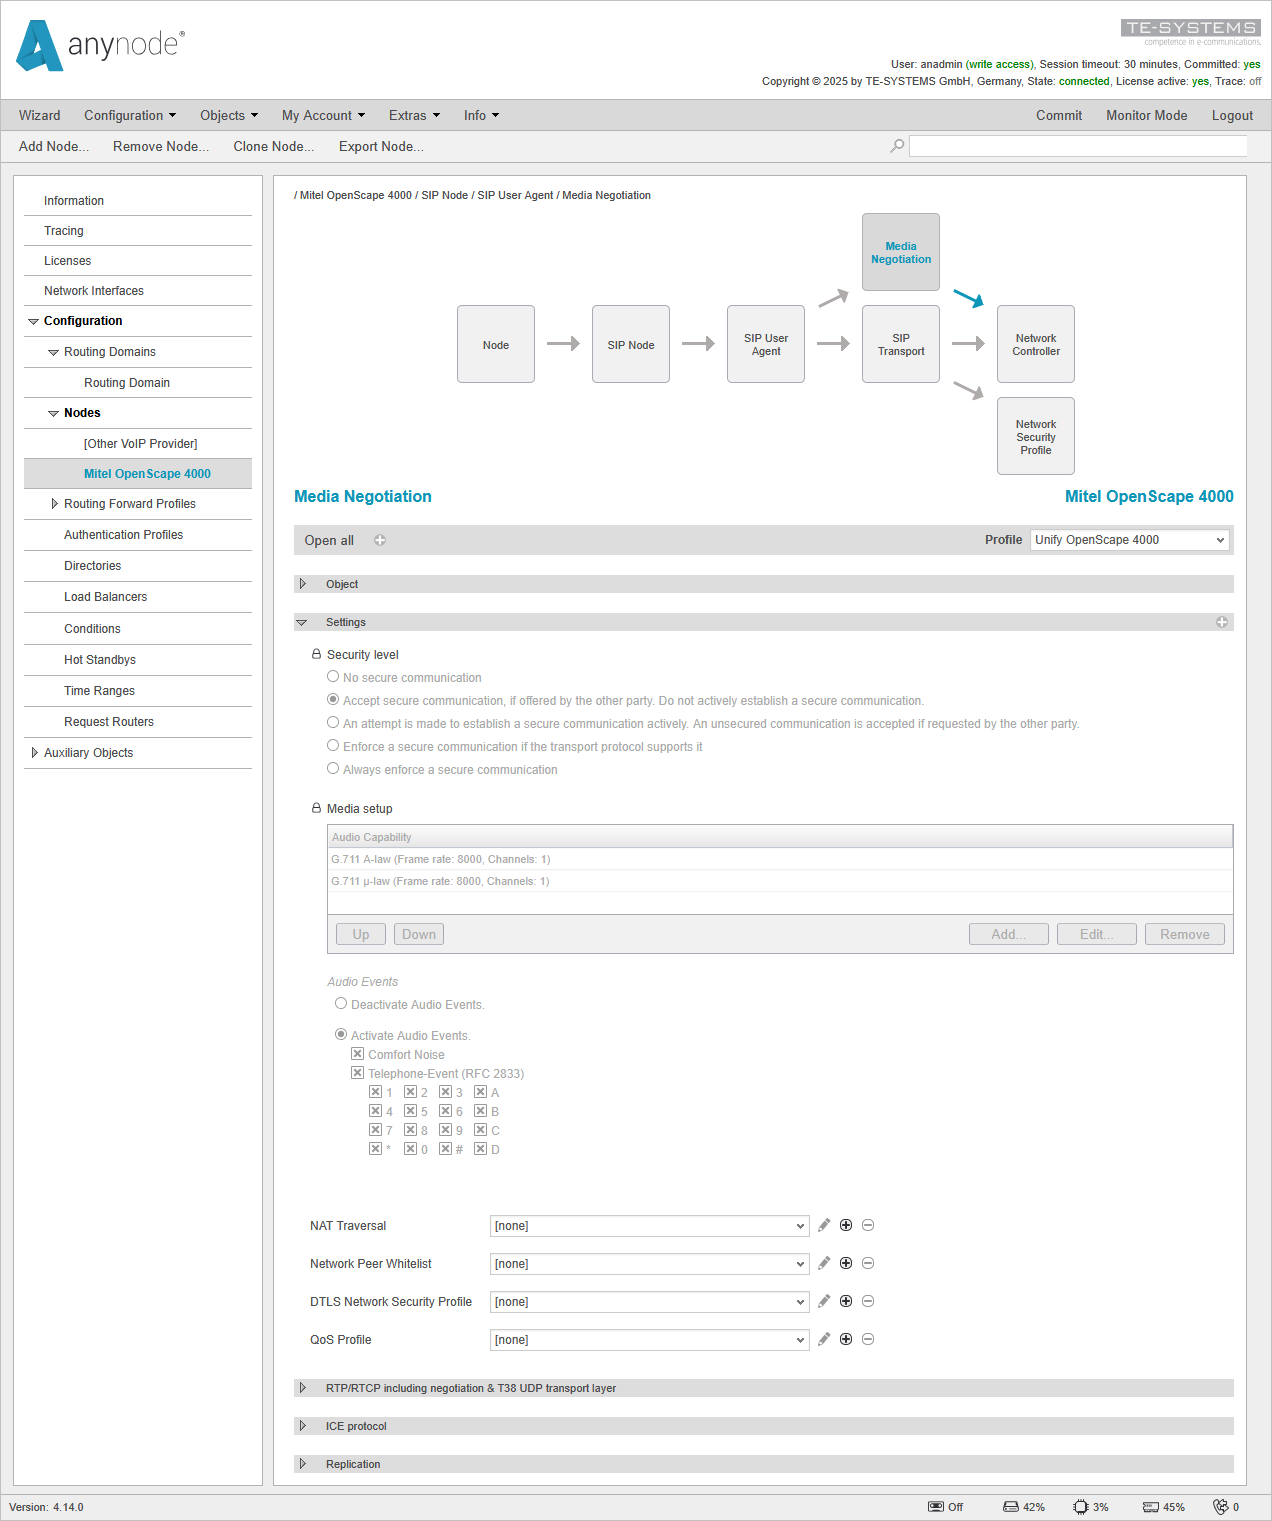
Task: Click the Commit button
Action: (x=1059, y=115)
